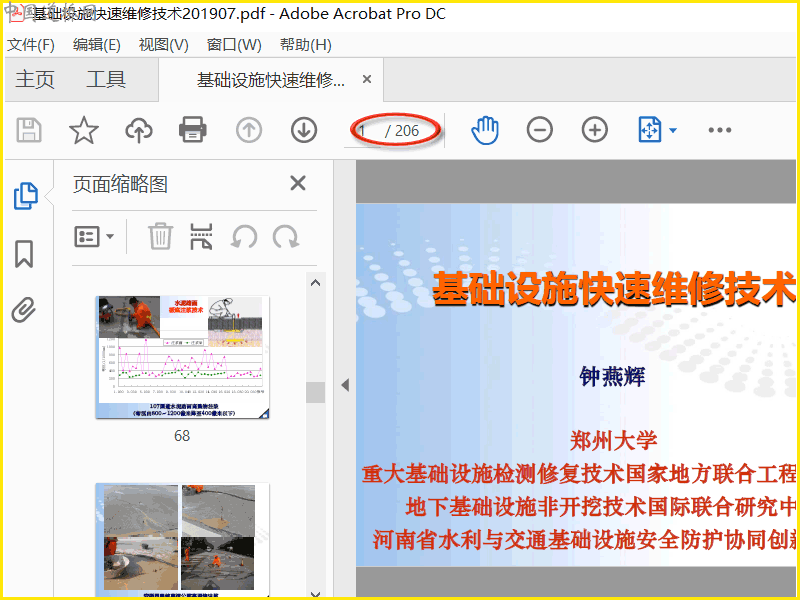Click the 页面缩略图 panel title
Viewport: 800px width, 600px height.
[120, 184]
